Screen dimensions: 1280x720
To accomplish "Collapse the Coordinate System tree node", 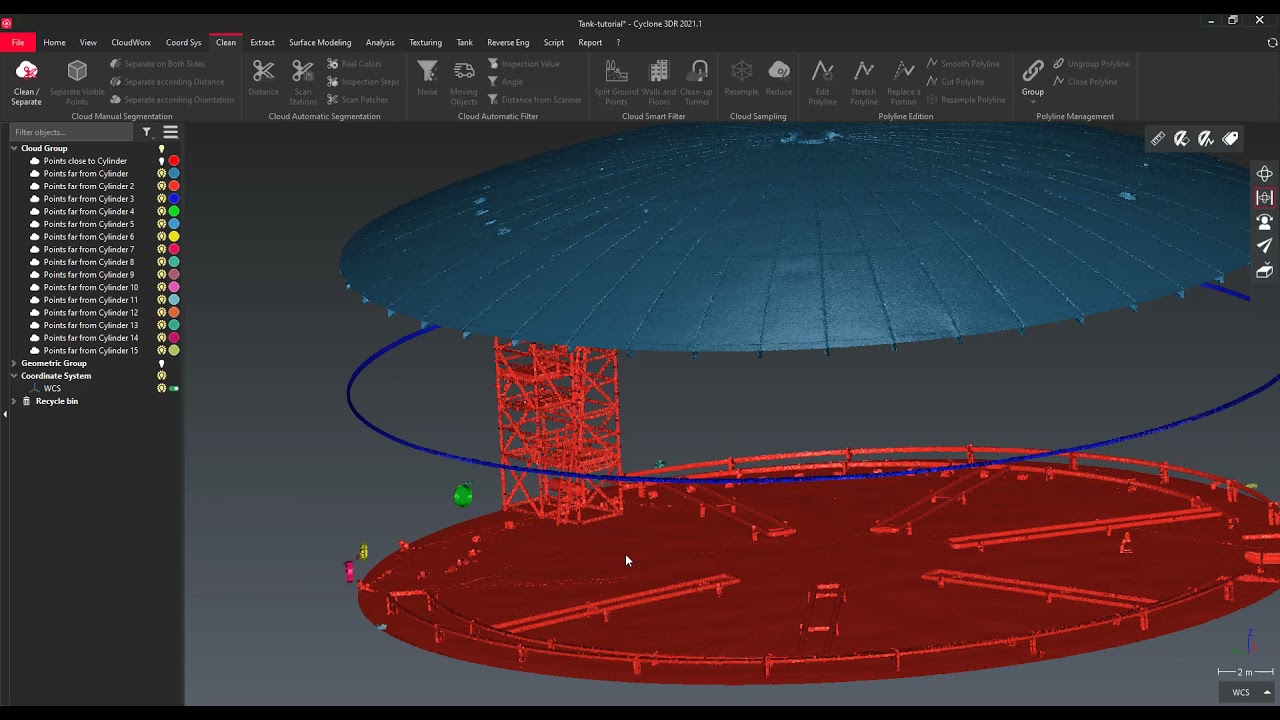I will [x=14, y=376].
